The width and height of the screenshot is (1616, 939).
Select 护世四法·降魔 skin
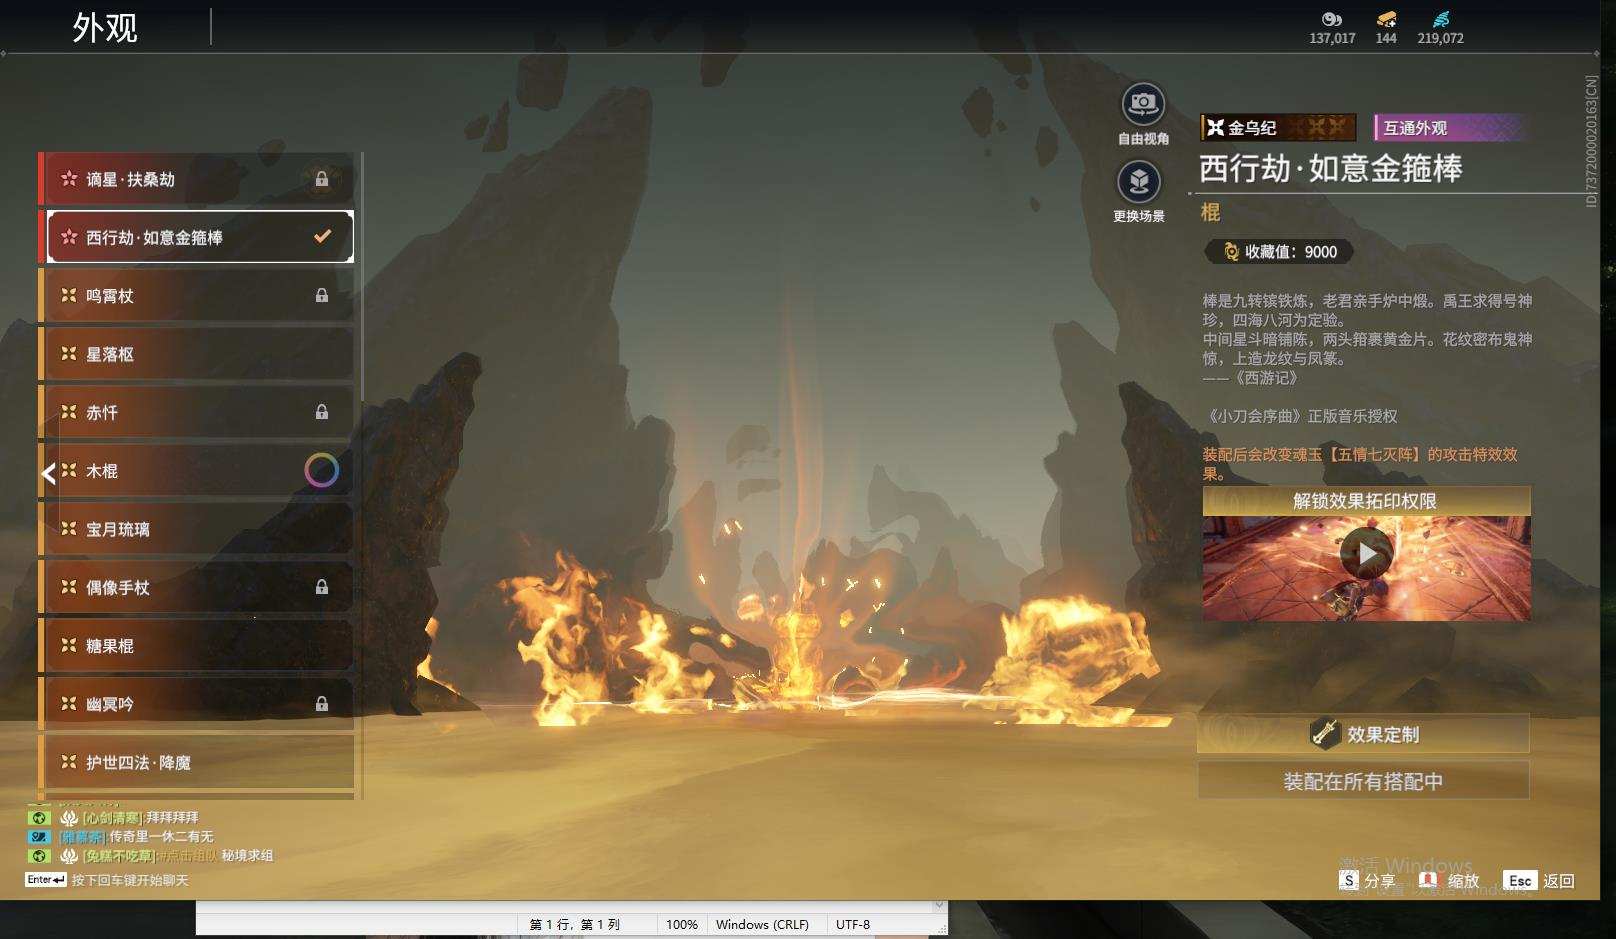tap(196, 762)
